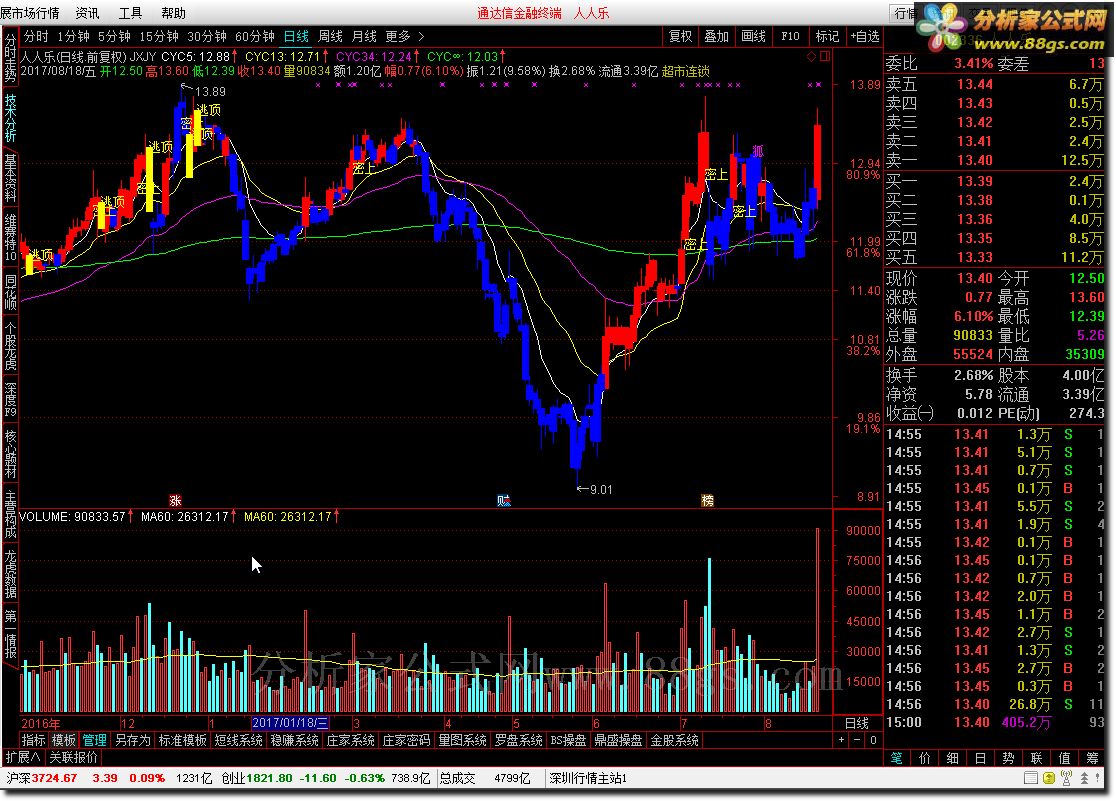Select the 周线 weekly period
Viewport: 1116px width, 801px height.
coord(330,36)
